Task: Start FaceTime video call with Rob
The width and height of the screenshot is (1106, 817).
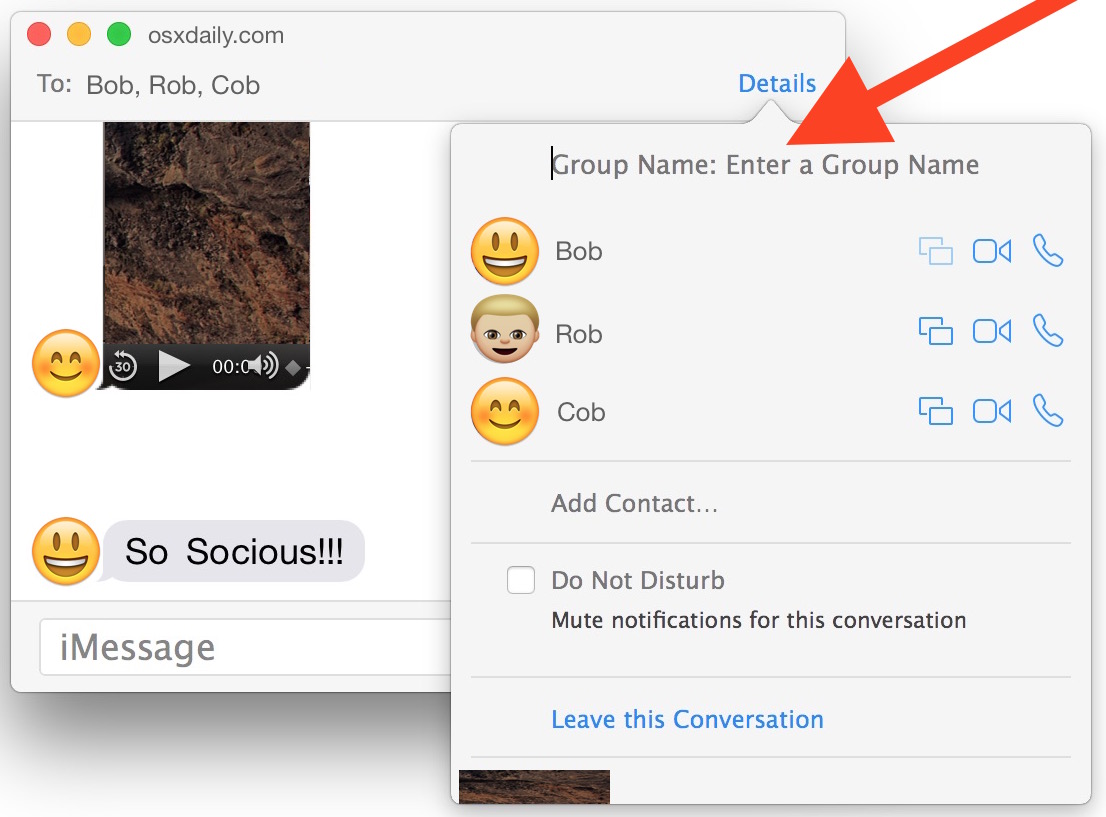Action: [992, 331]
